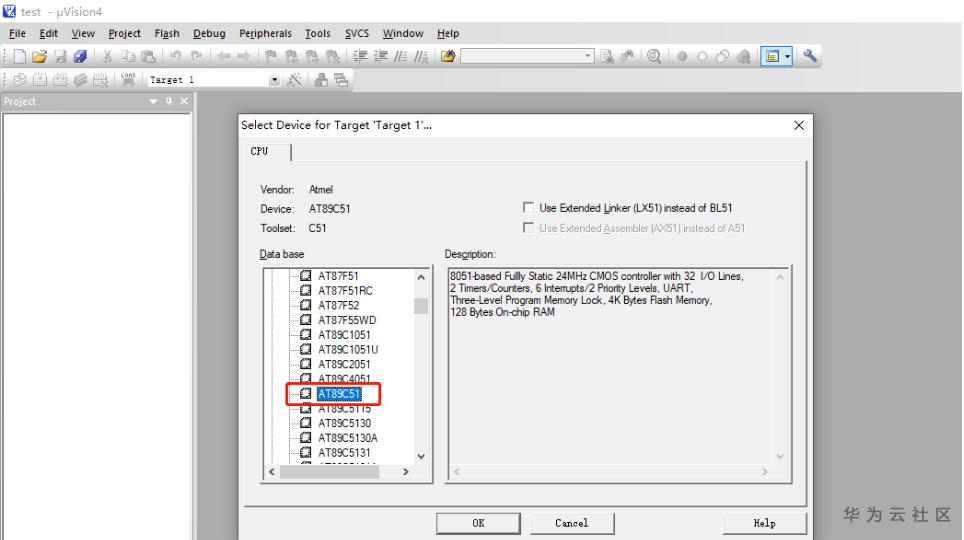Open the Edit menu

[48, 33]
